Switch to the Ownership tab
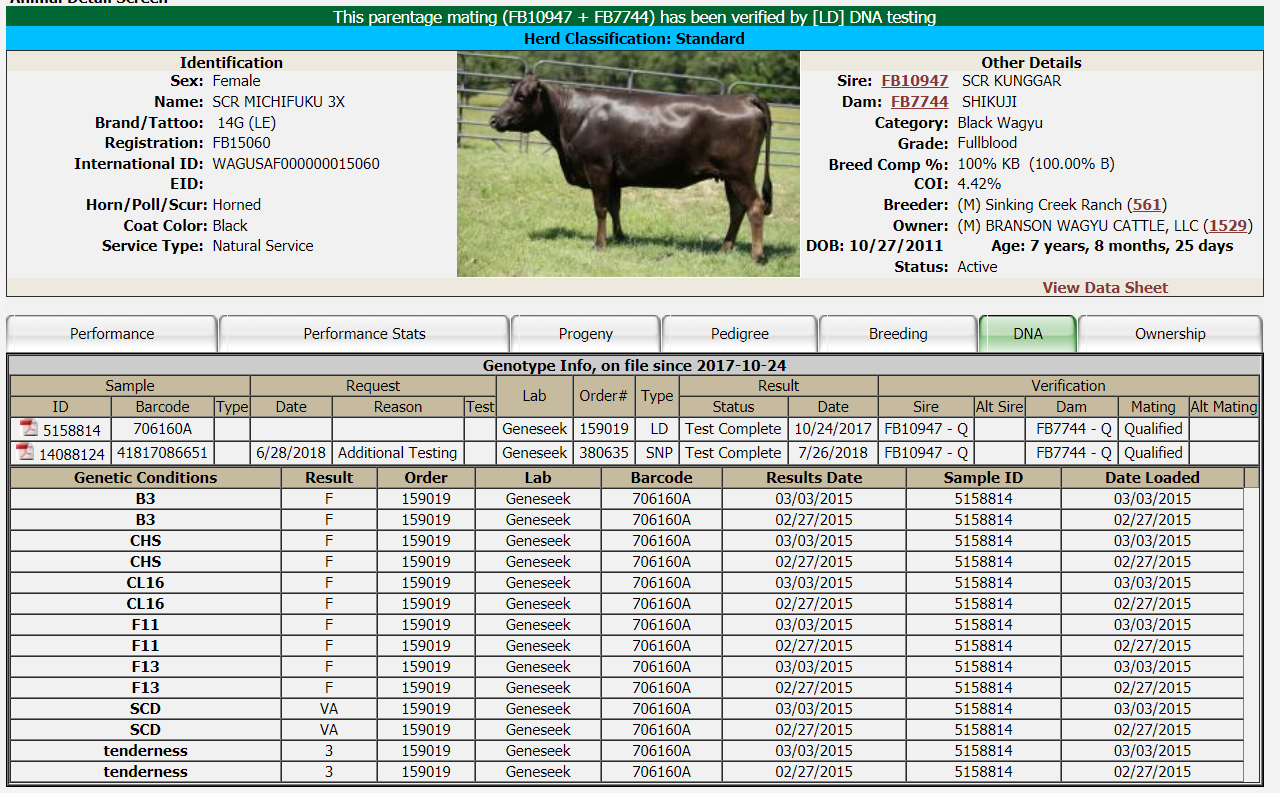The height and width of the screenshot is (793, 1280). (1170, 334)
